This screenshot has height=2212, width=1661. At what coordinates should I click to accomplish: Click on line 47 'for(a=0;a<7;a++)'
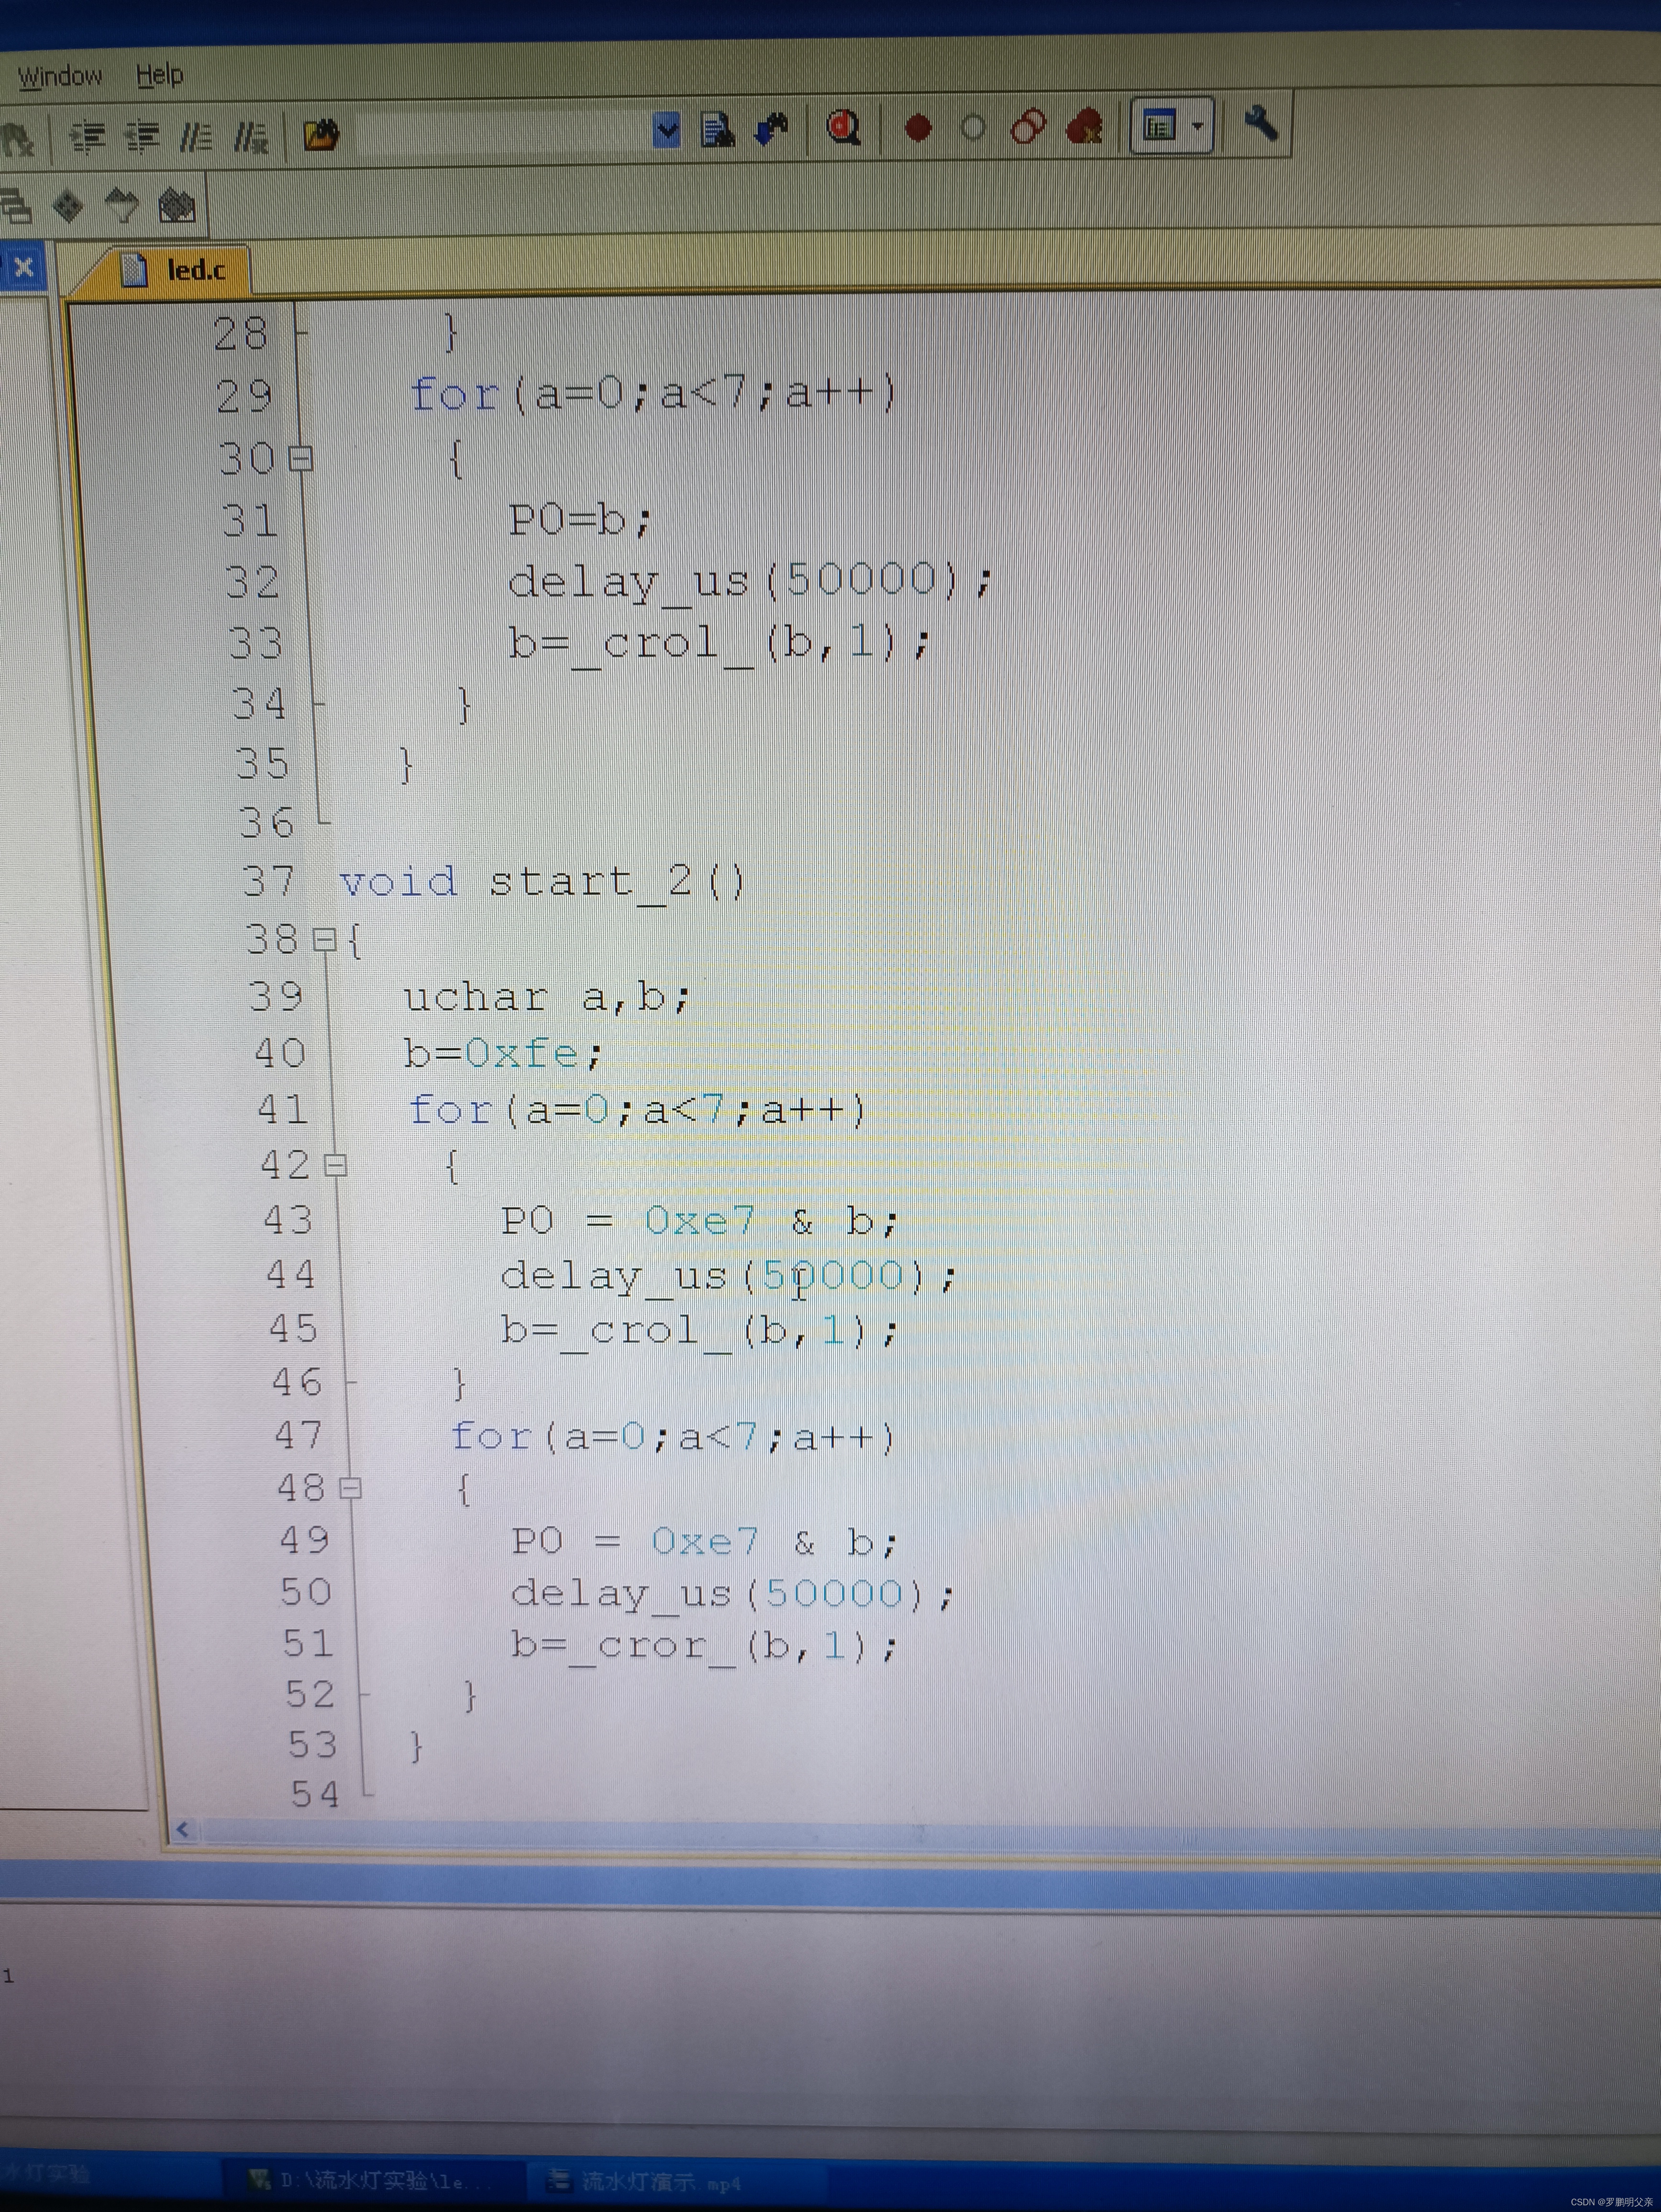pyautogui.click(x=672, y=1437)
